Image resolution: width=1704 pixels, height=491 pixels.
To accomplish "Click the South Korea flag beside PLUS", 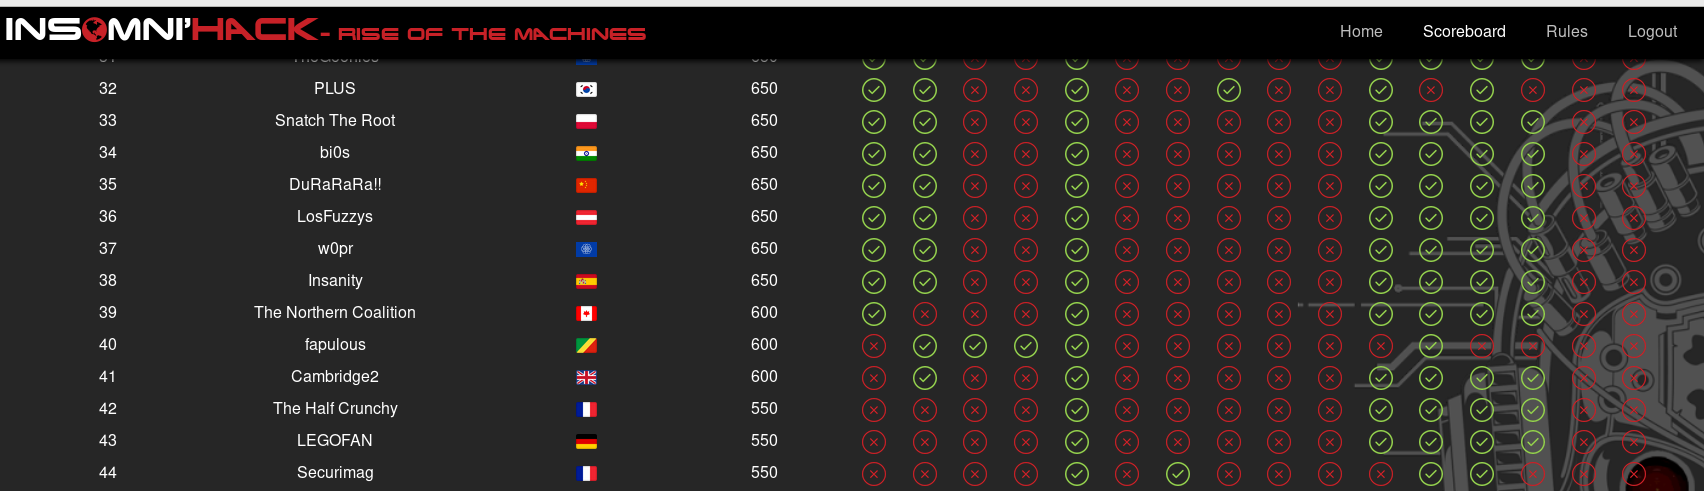I will tap(586, 90).
